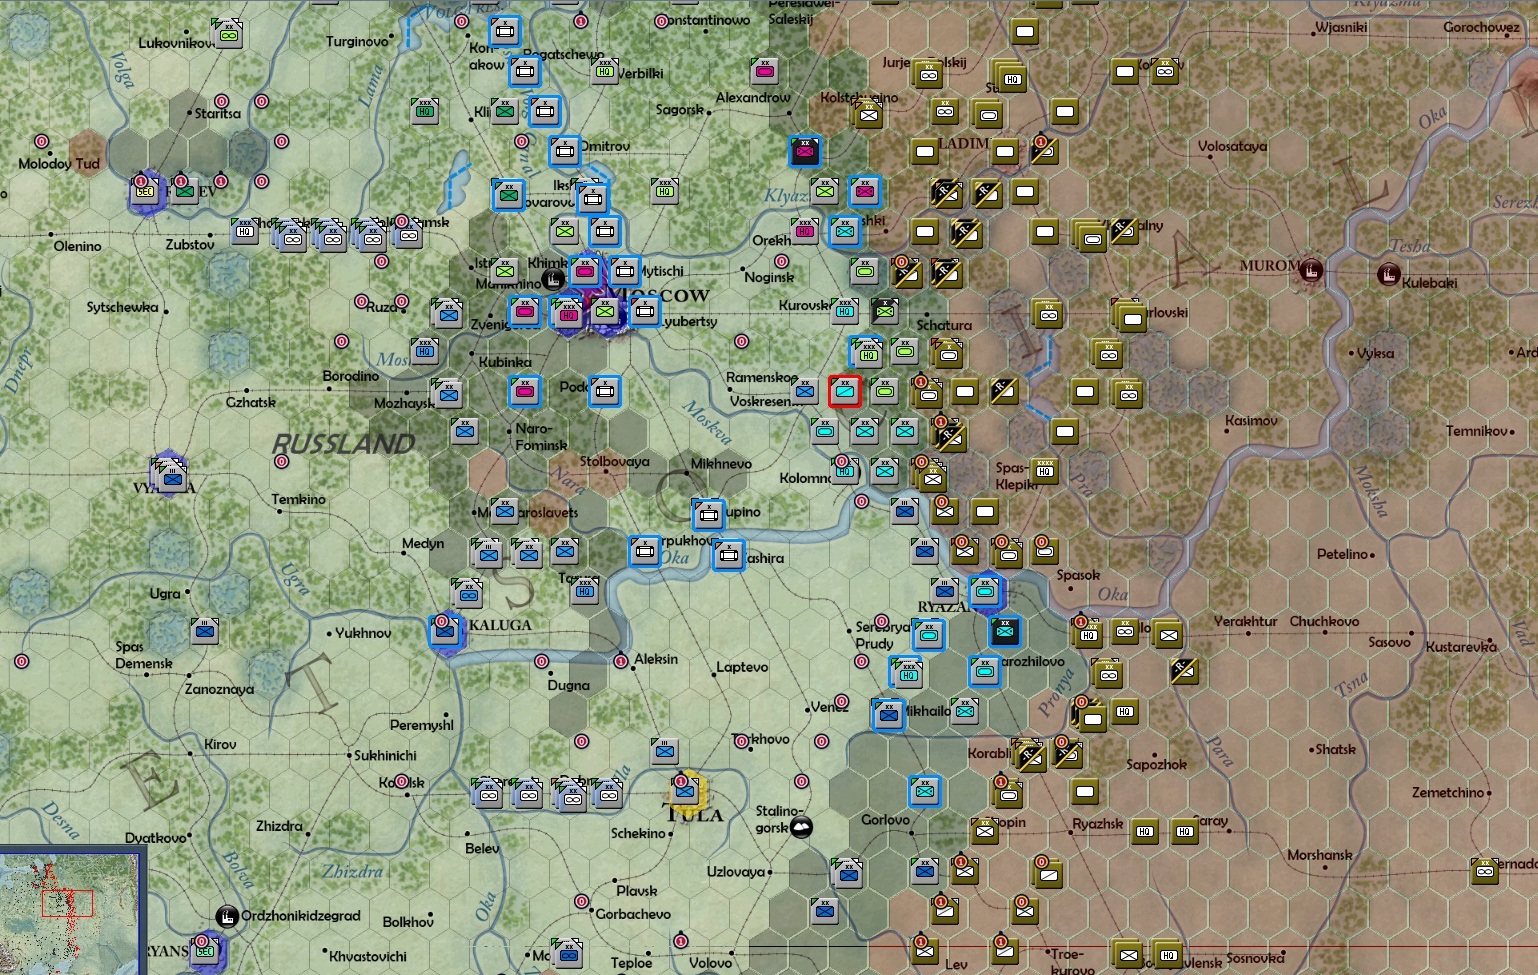1538x975 pixels.
Task: Click the Murom city factory icon
Action: (x=1311, y=269)
